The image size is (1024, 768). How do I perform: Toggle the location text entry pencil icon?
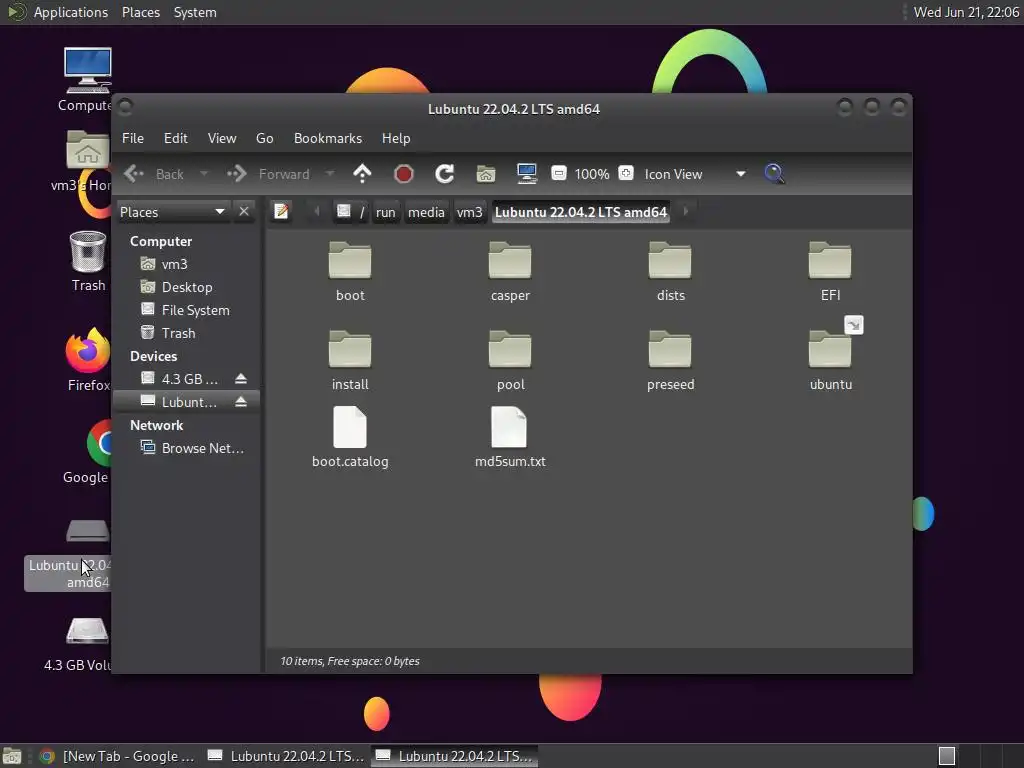[281, 212]
